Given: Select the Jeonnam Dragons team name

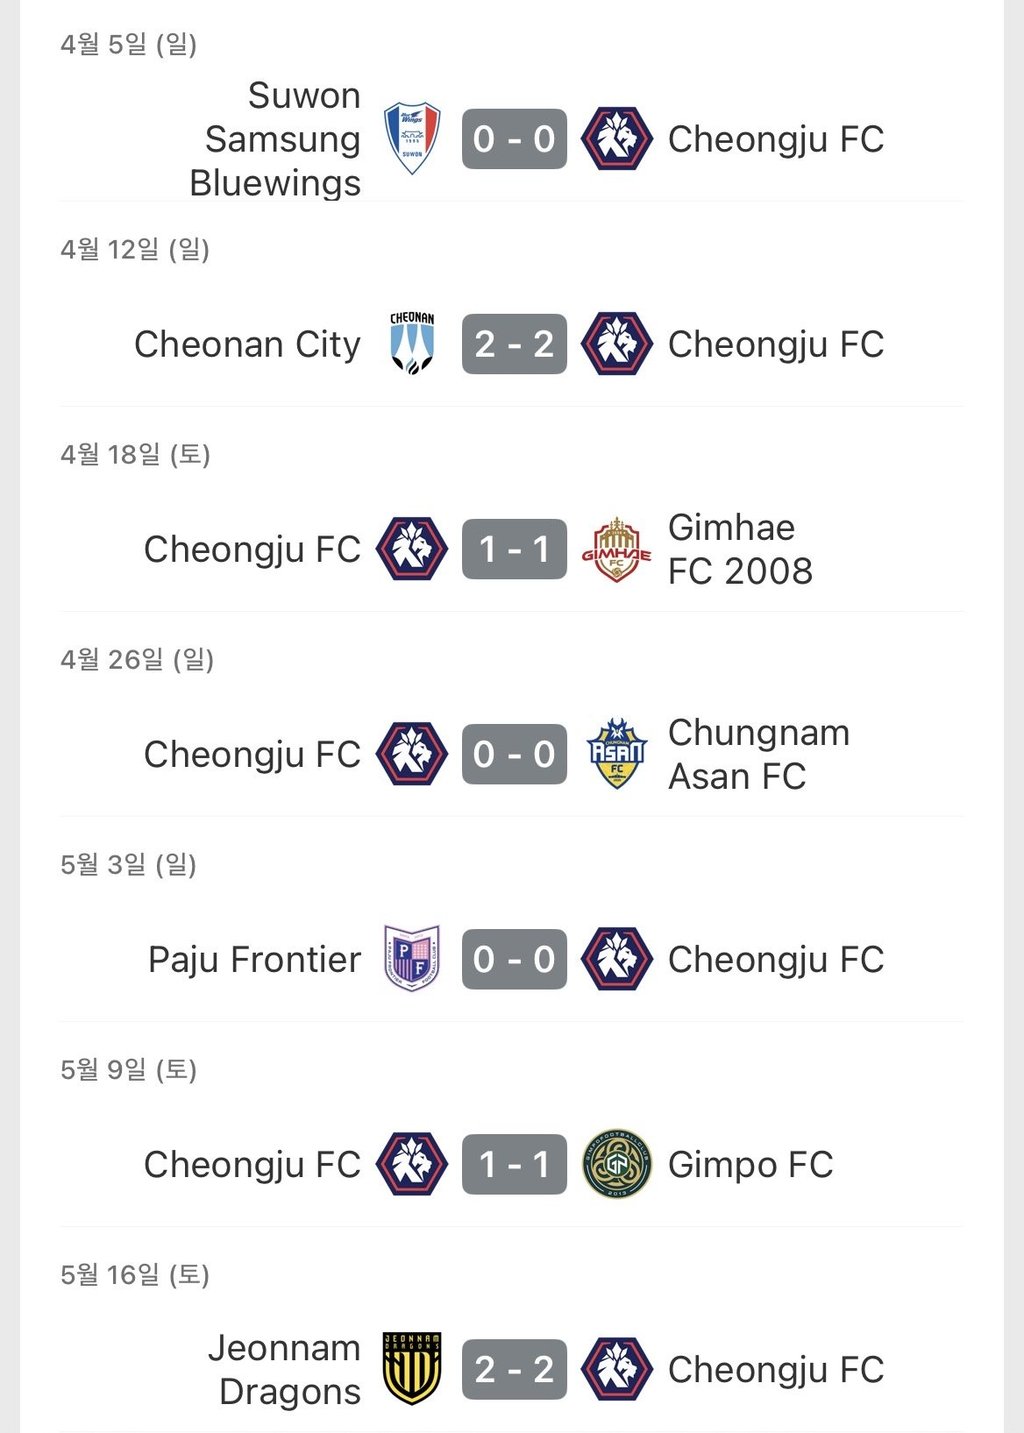Looking at the screenshot, I should point(284,1369).
